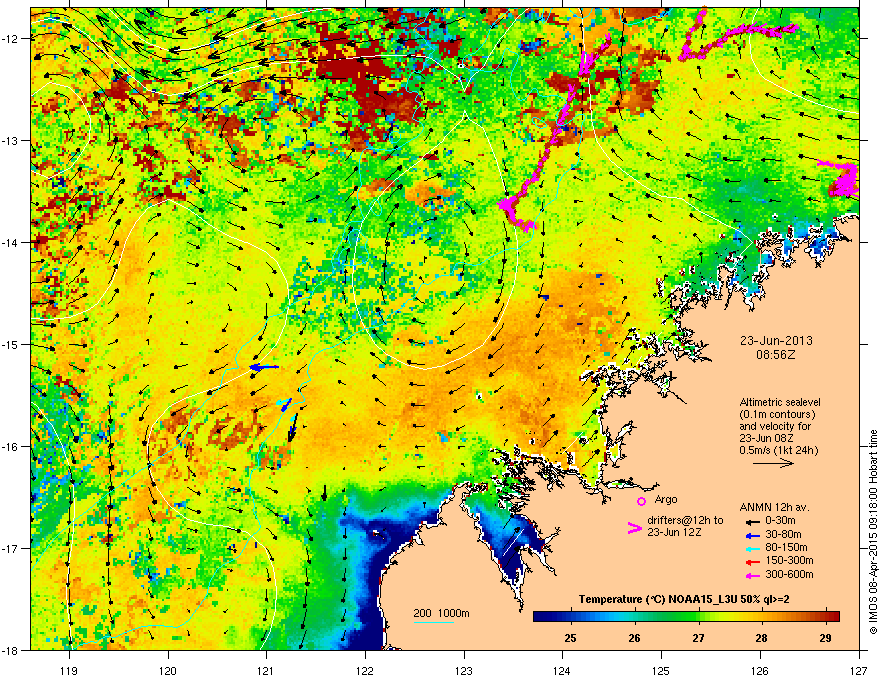
Task: Click the longitude axis label '125'
Action: pyautogui.click(x=662, y=670)
